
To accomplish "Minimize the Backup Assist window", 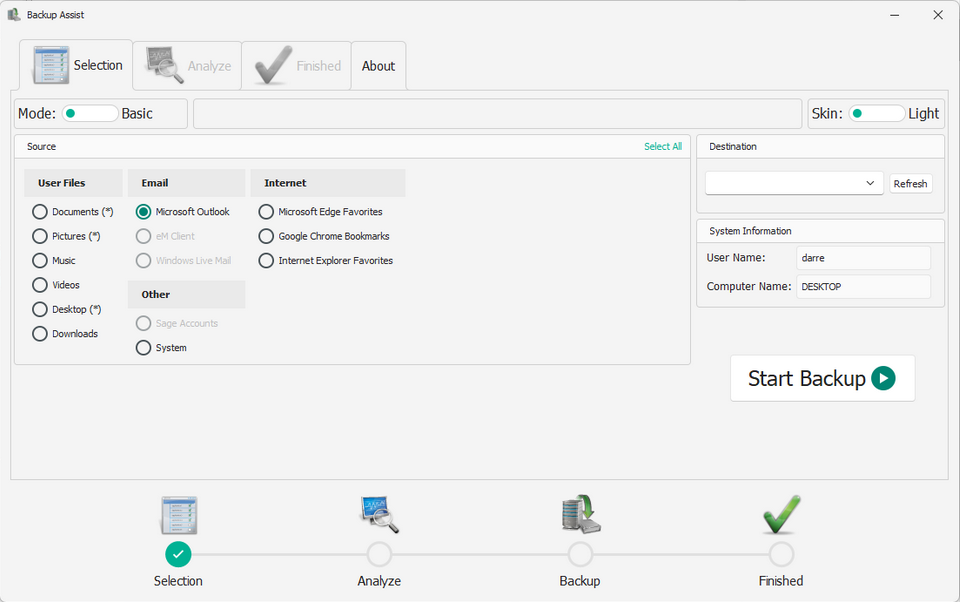I will [894, 15].
